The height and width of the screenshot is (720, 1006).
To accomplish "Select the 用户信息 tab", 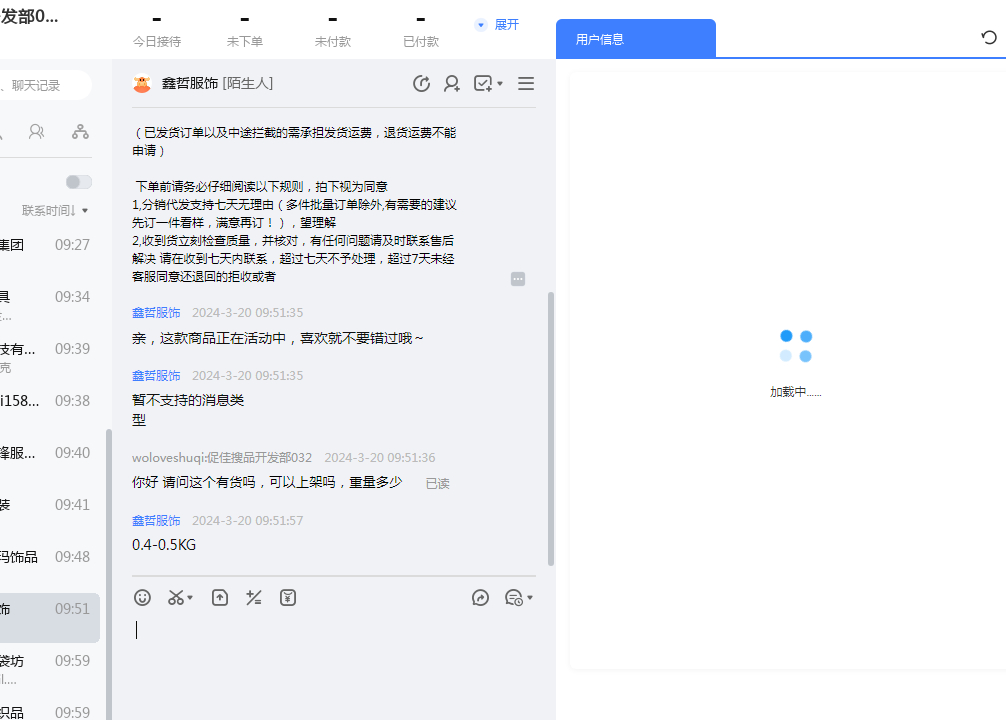I will (x=635, y=39).
